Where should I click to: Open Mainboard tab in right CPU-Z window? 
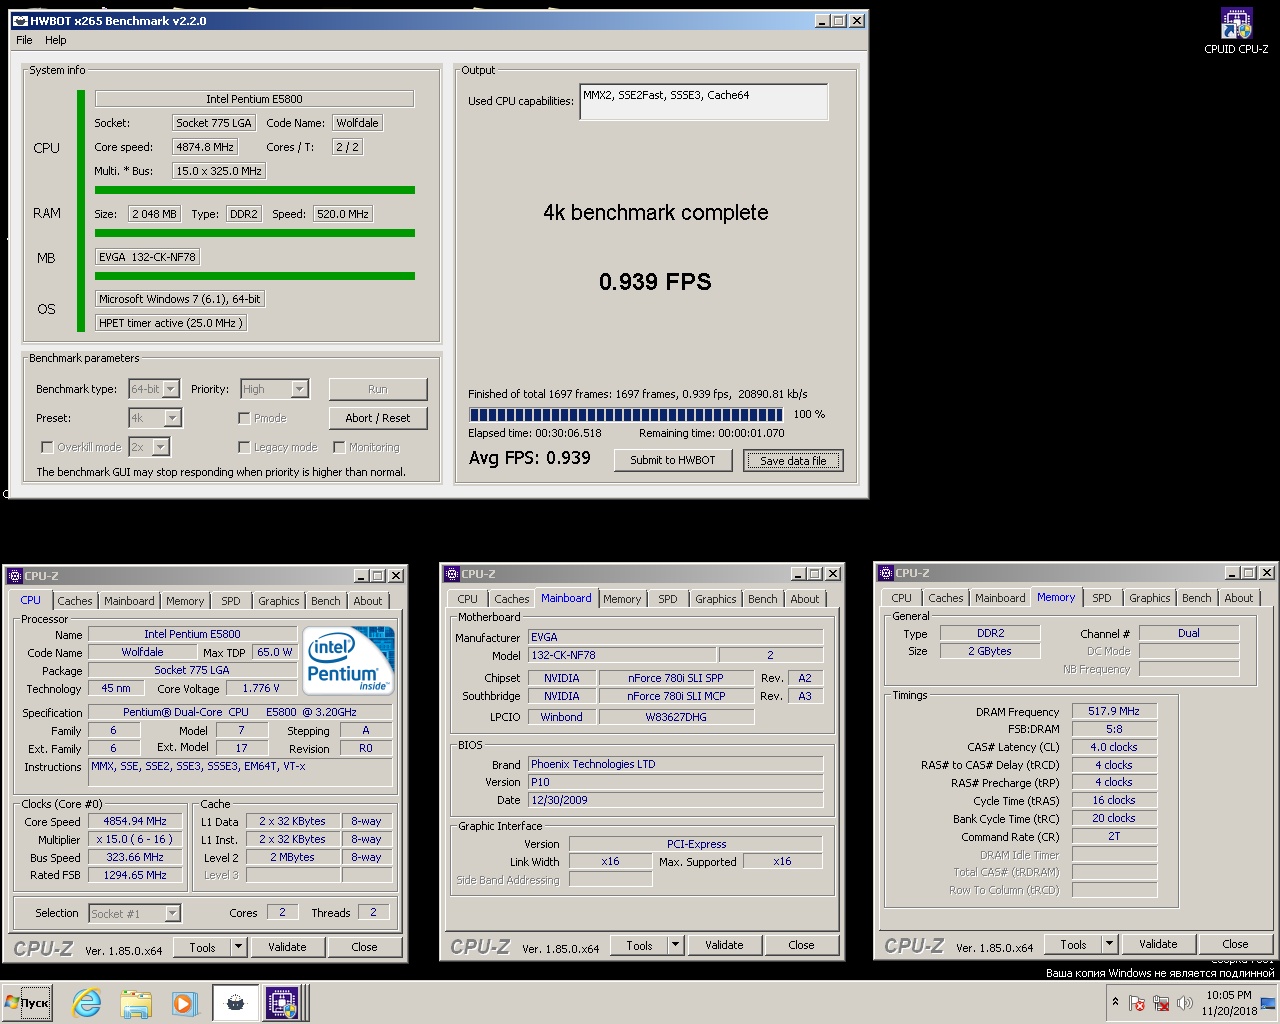(1000, 598)
